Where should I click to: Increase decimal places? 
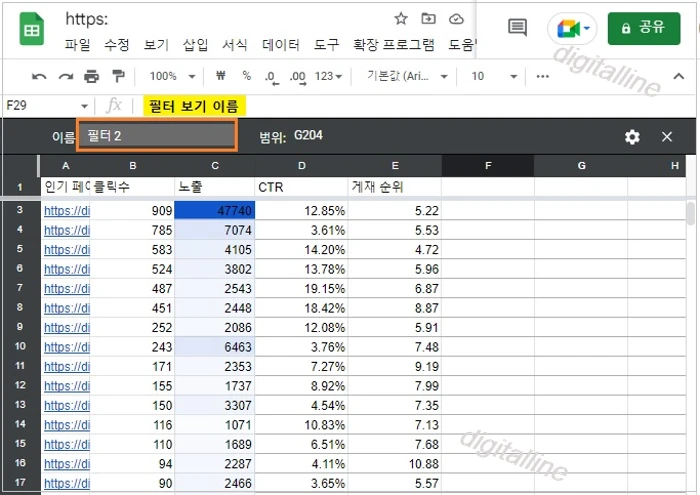pyautogui.click(x=298, y=77)
